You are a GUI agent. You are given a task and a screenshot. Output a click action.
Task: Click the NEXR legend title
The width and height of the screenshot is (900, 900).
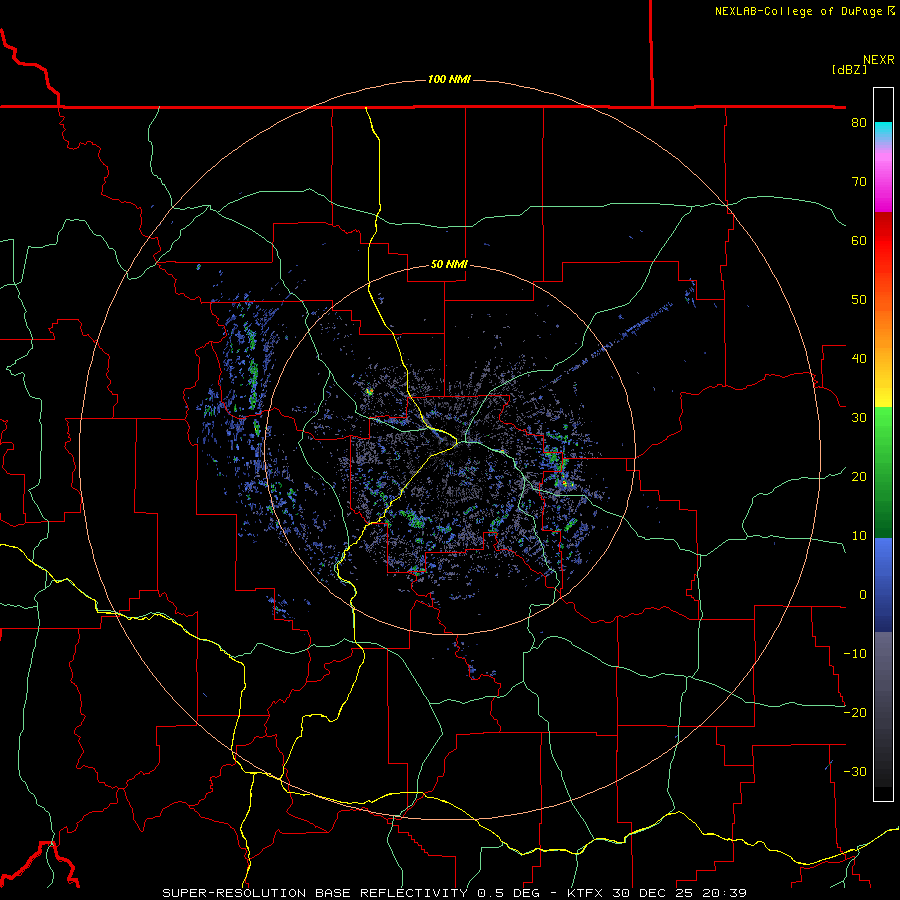[878, 60]
